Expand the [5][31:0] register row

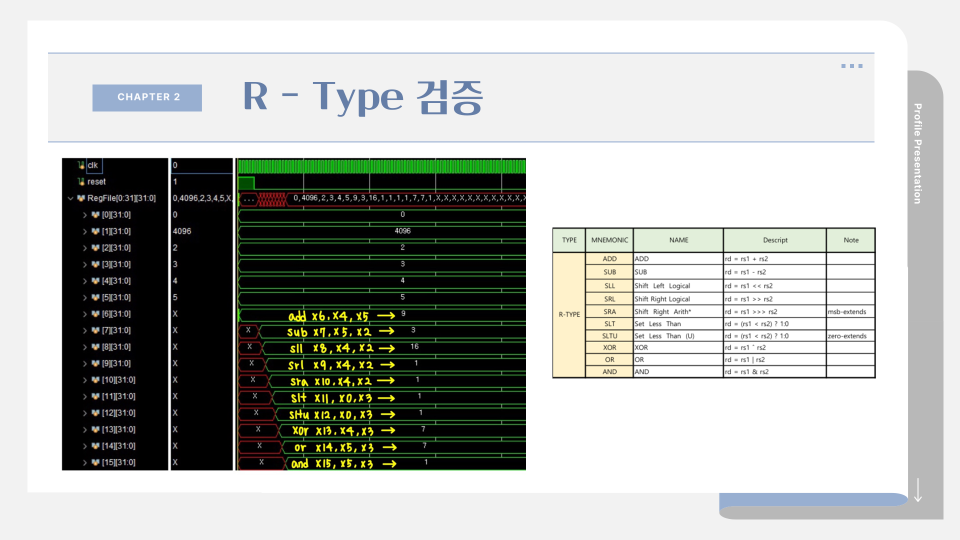84,298
